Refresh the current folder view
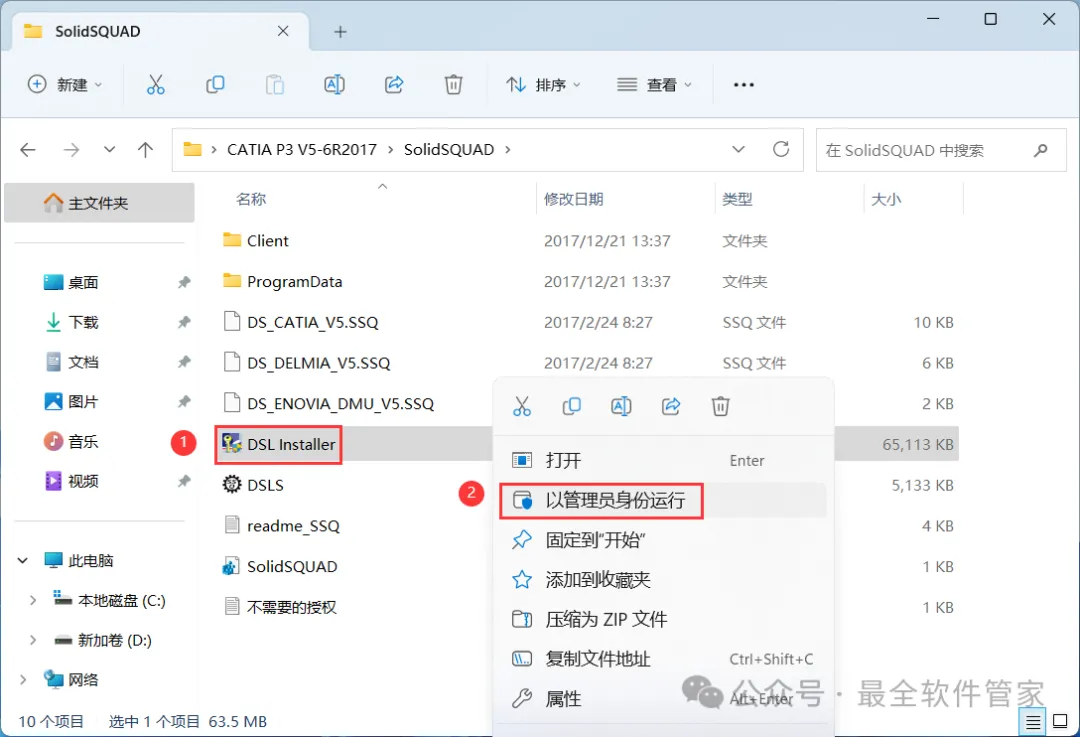 (781, 149)
